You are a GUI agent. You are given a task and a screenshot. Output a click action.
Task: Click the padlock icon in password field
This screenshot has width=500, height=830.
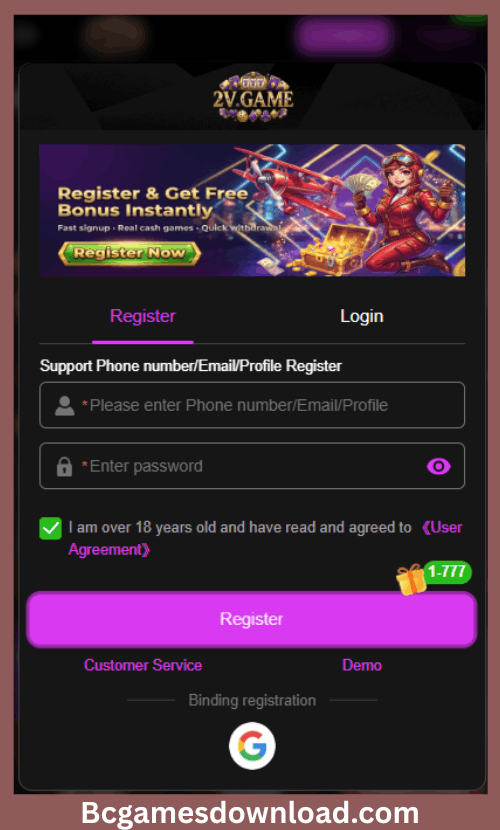point(65,466)
